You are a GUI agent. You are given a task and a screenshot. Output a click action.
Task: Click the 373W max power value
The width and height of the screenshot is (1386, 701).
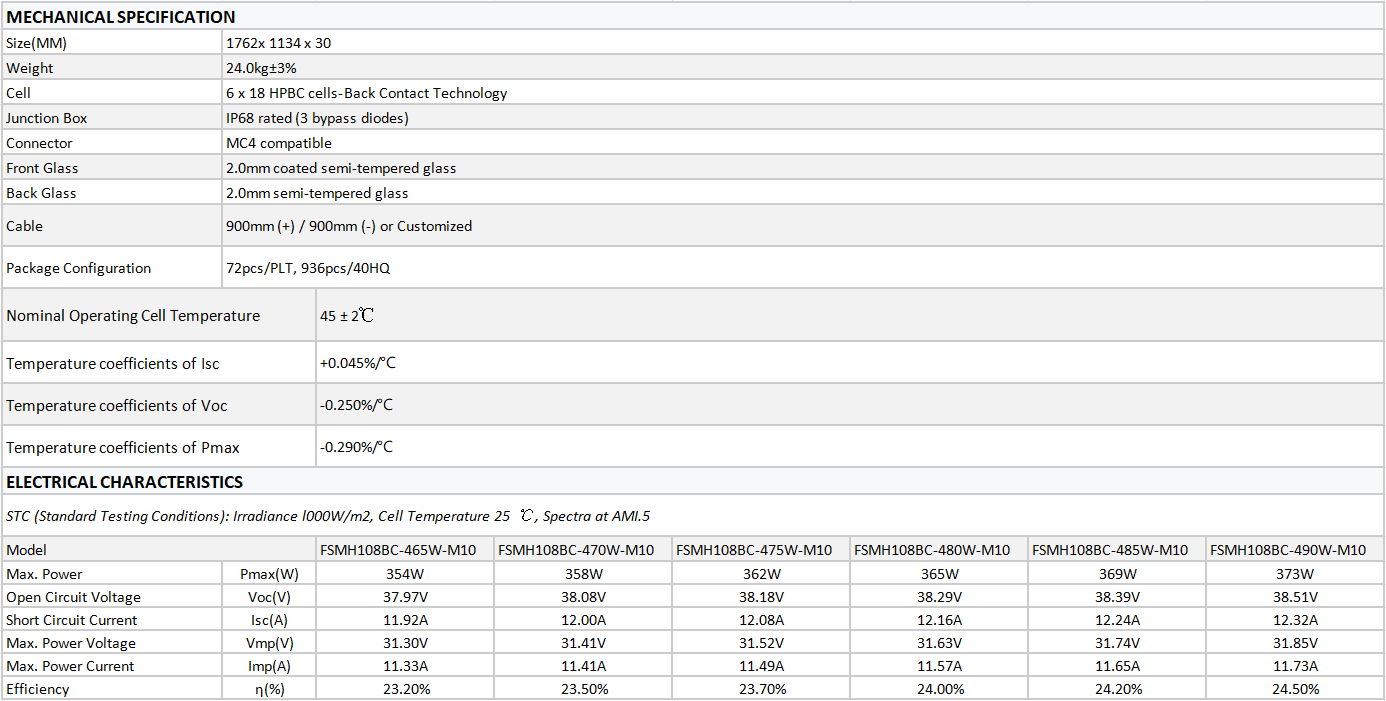pos(1294,574)
